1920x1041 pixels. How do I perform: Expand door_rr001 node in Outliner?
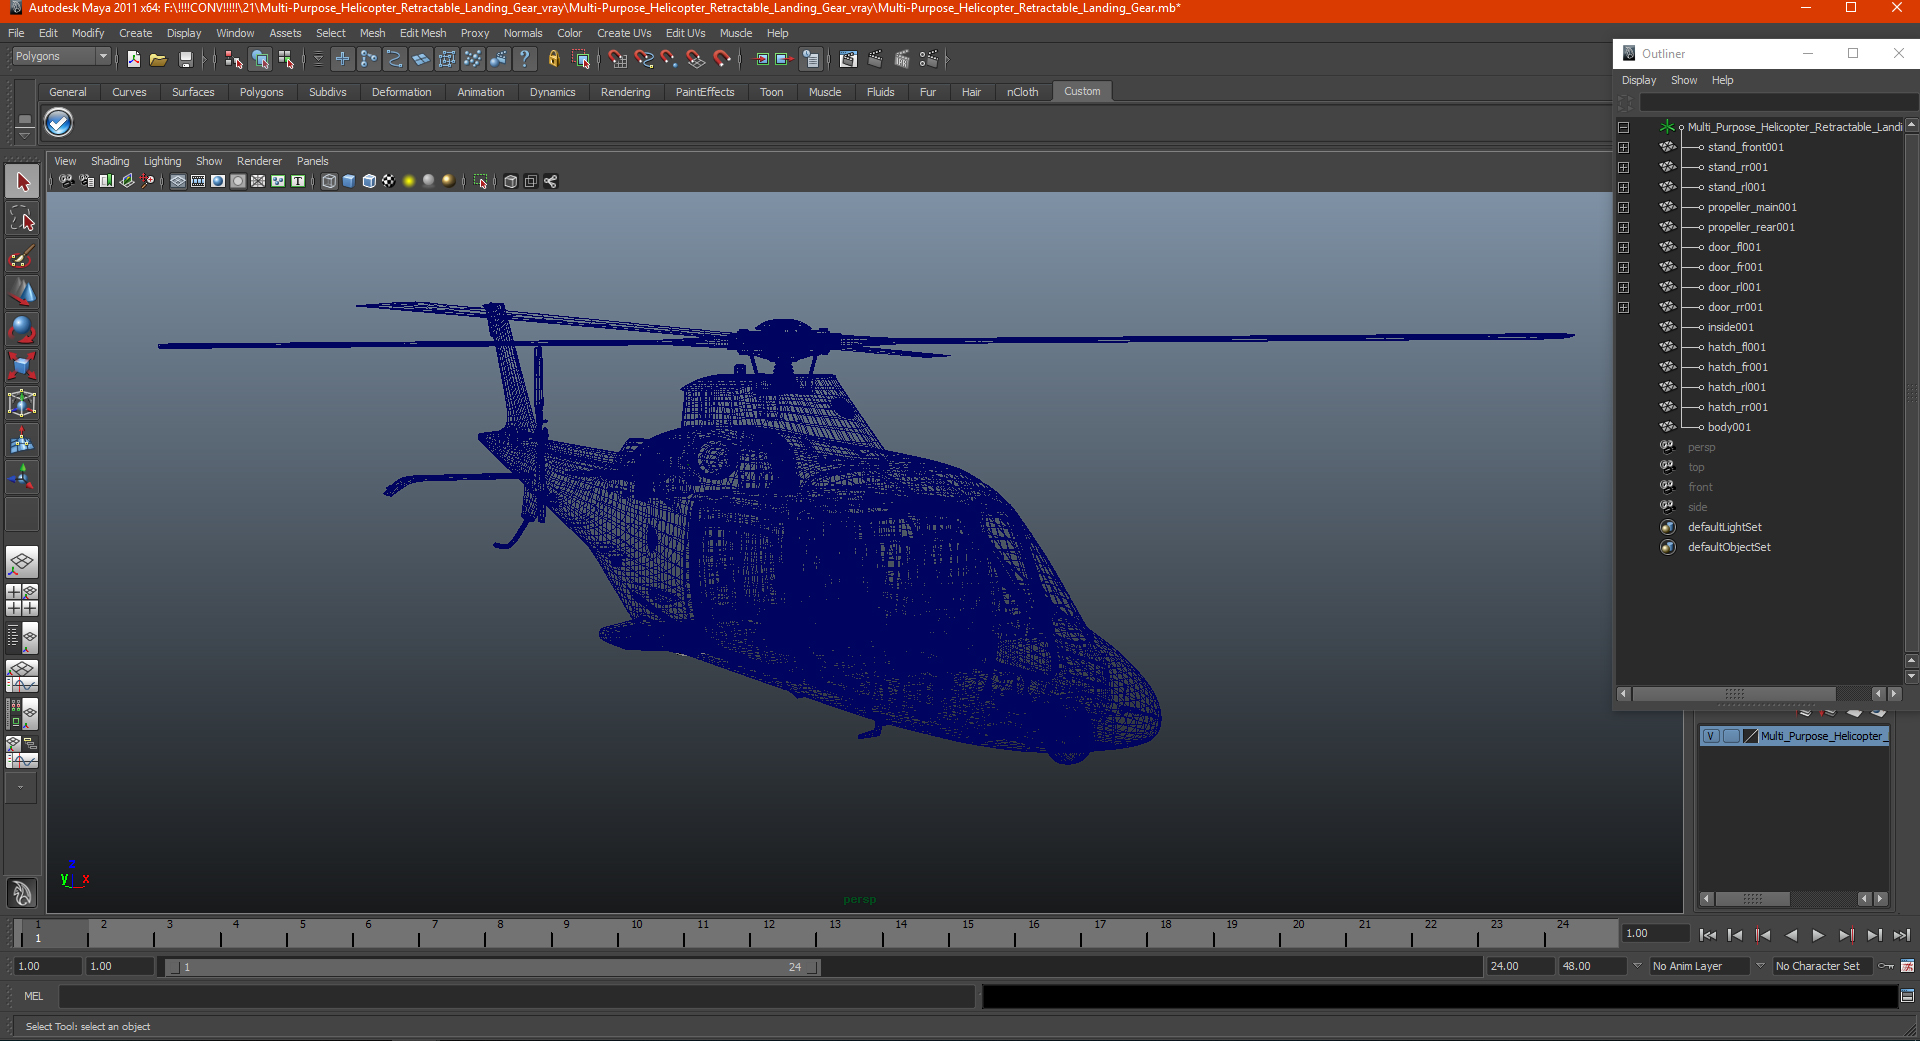pyautogui.click(x=1623, y=307)
